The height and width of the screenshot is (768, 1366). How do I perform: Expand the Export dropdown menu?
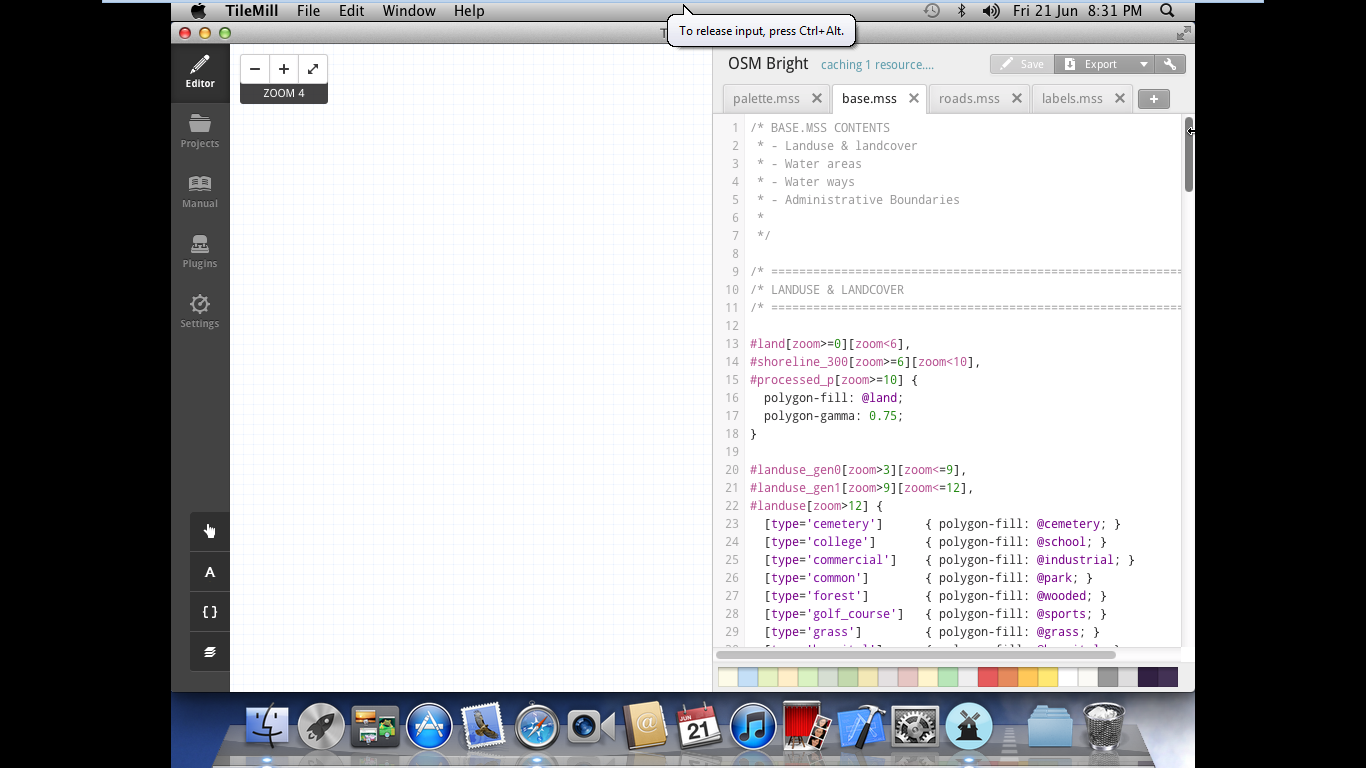click(x=1143, y=64)
